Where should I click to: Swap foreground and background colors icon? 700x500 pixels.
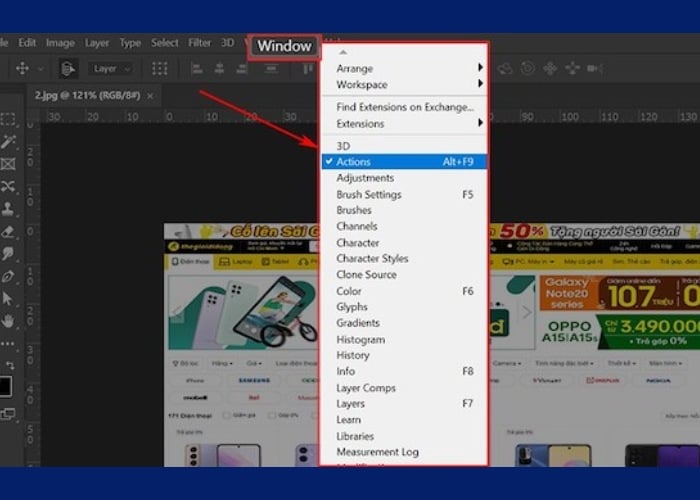10,365
